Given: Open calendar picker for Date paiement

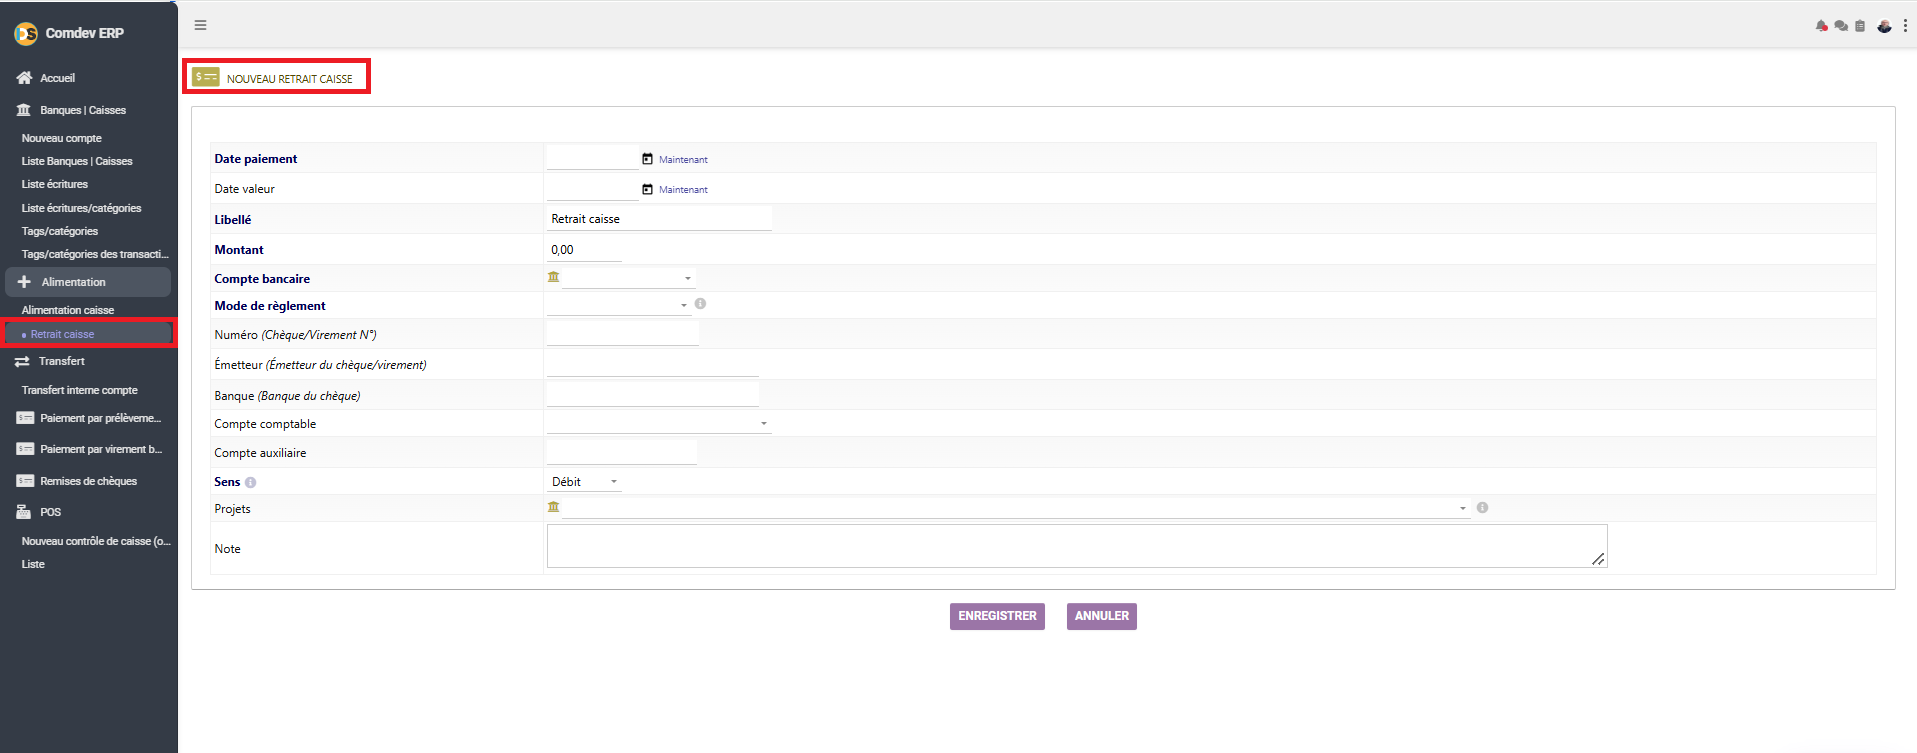Looking at the screenshot, I should (647, 159).
